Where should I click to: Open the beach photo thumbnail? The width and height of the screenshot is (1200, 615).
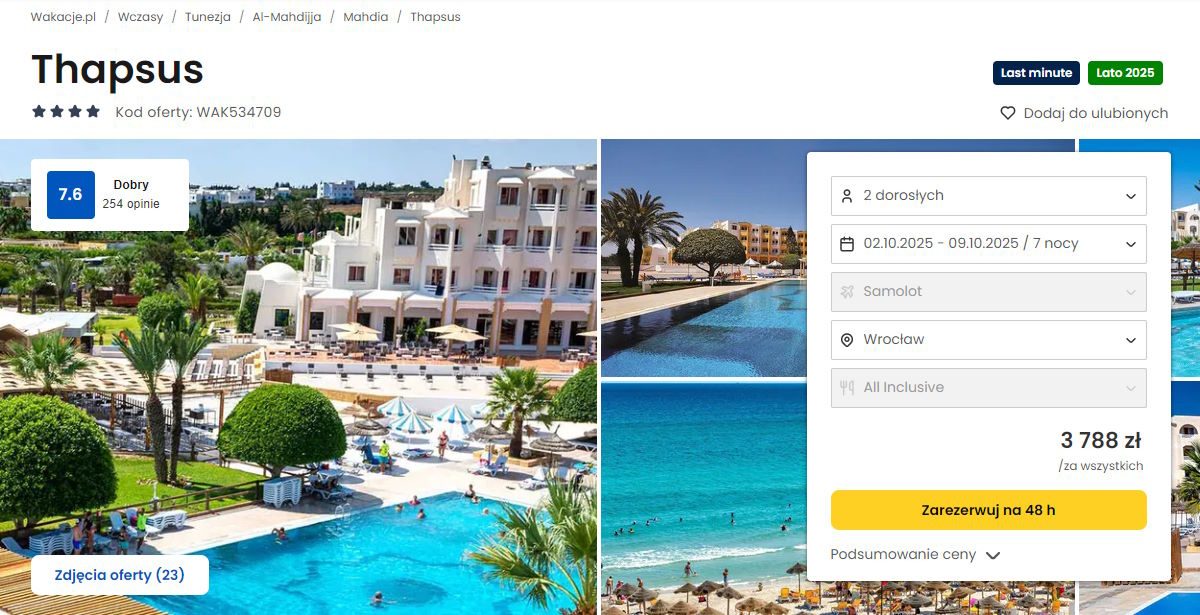pyautogui.click(x=703, y=498)
